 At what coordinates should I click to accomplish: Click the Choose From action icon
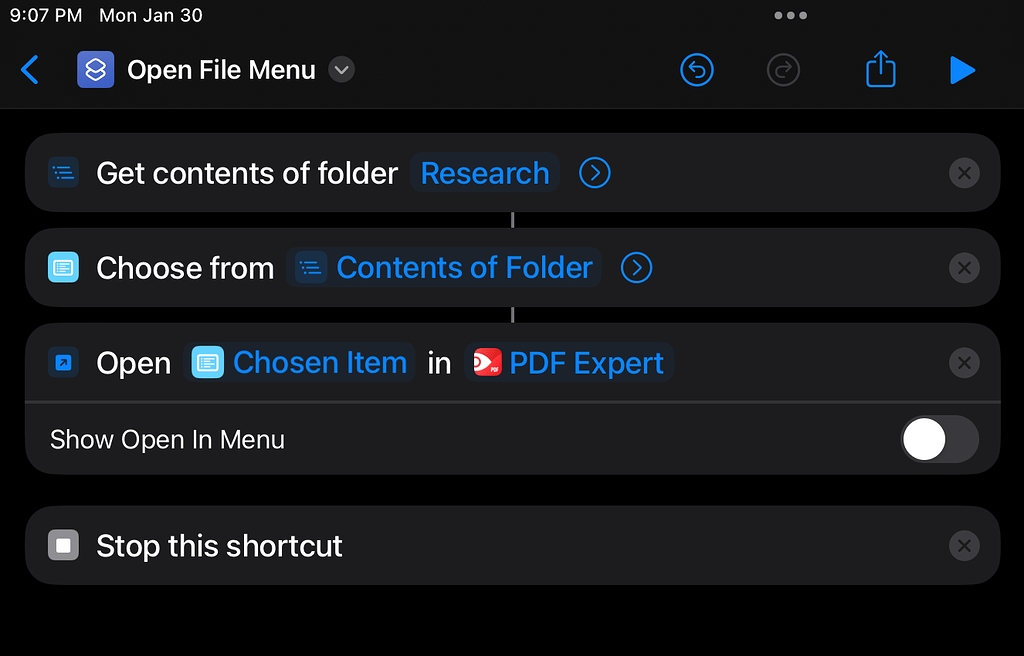(62, 267)
